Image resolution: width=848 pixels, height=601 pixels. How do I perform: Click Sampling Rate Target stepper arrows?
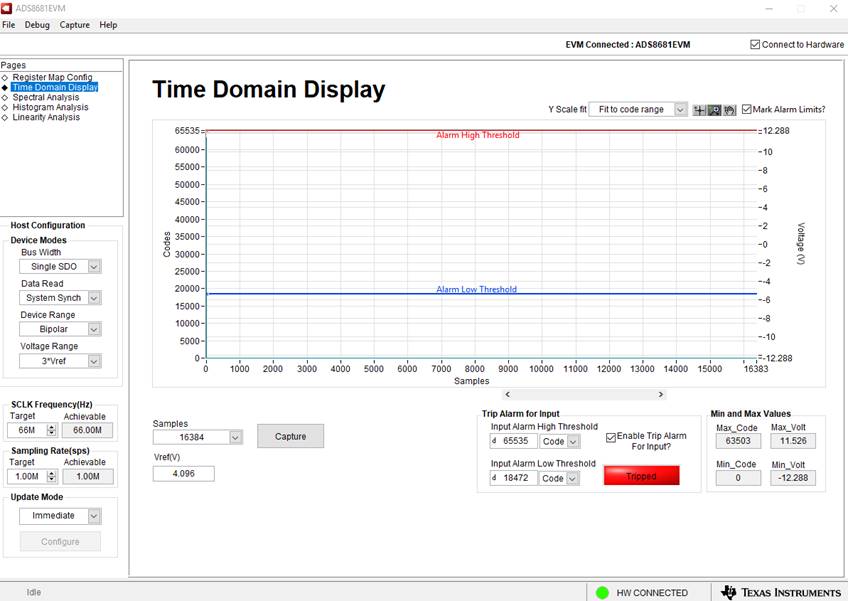[51, 477]
